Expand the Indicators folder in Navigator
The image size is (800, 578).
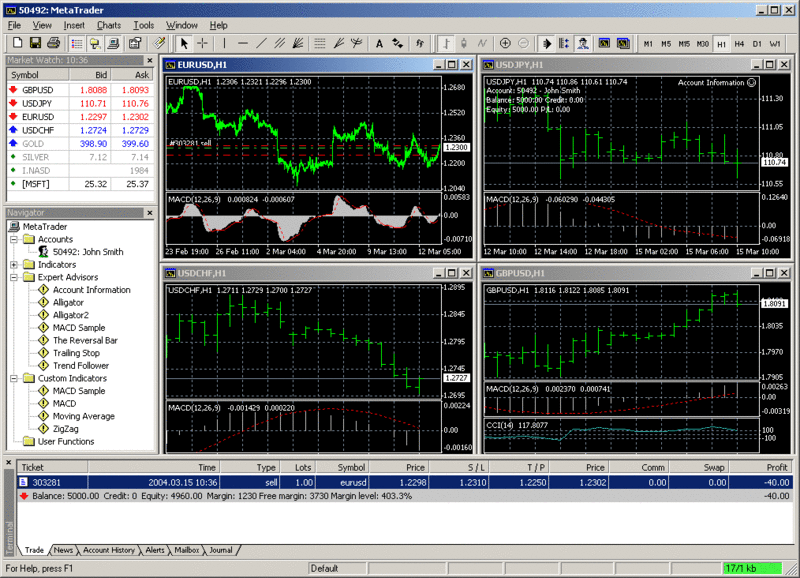pos(14,264)
